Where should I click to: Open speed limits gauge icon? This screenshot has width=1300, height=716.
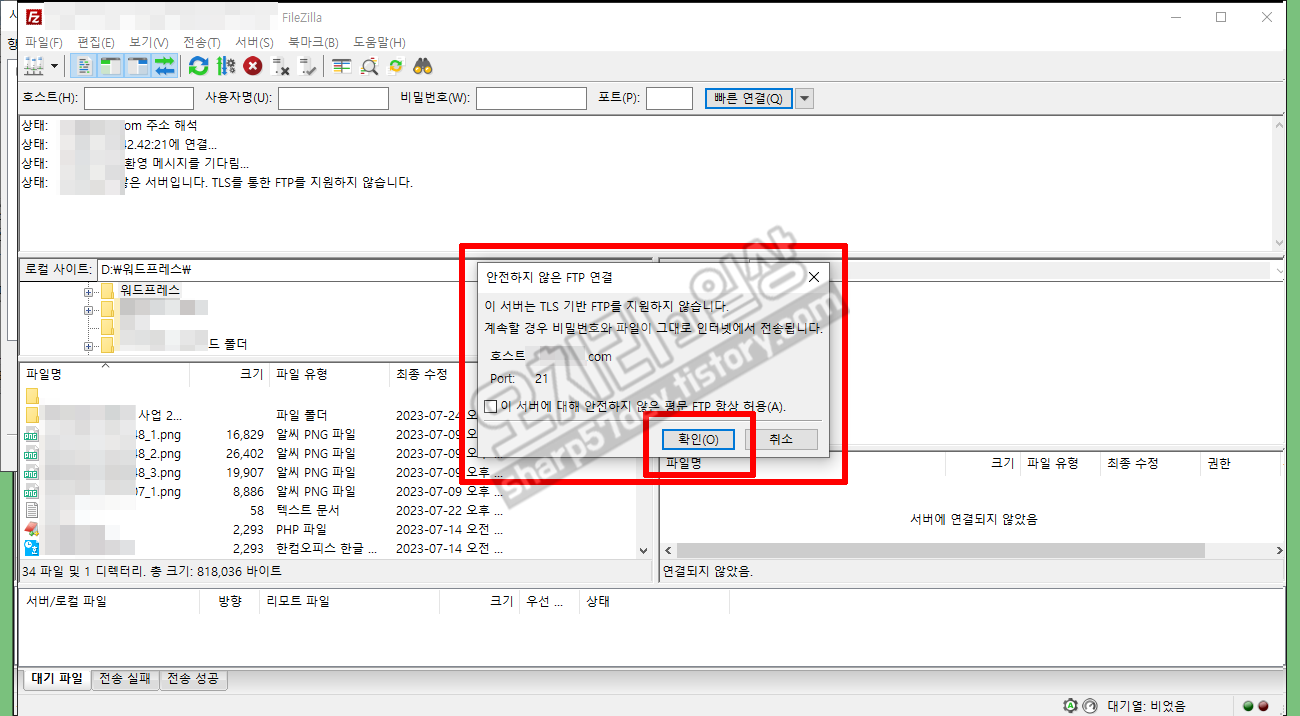tap(1090, 705)
